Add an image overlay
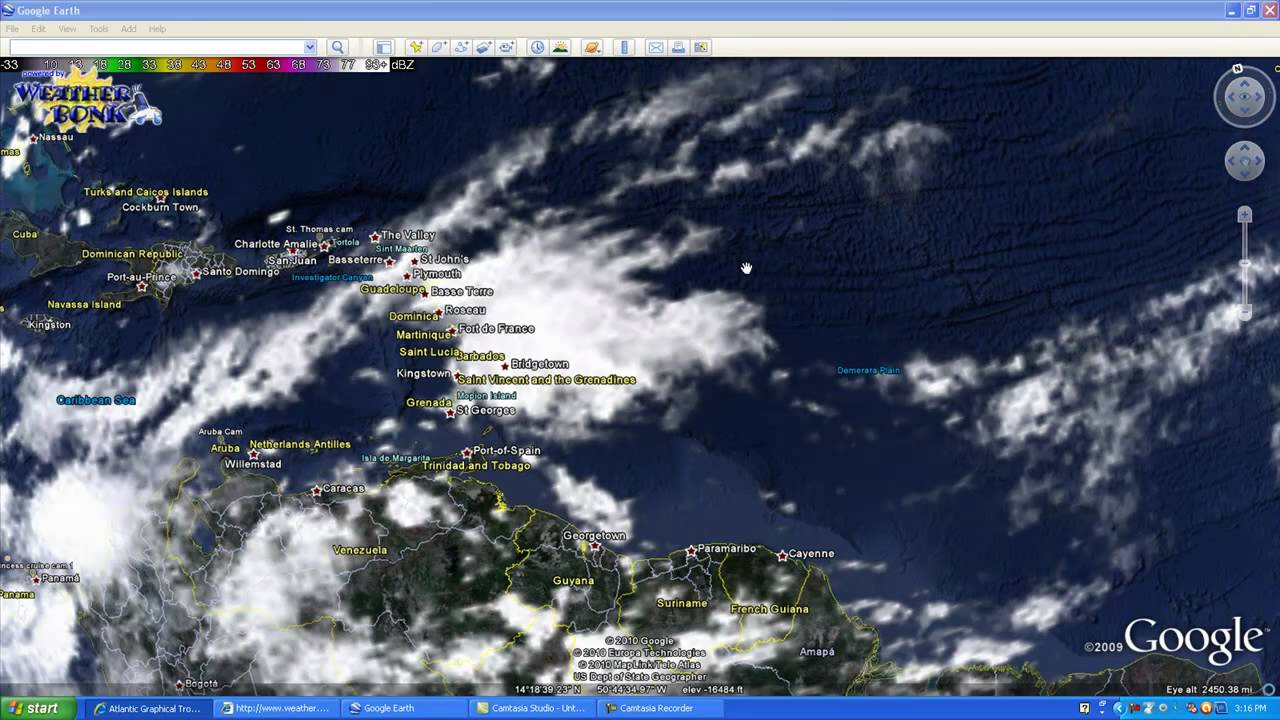The width and height of the screenshot is (1280, 720). coord(484,47)
